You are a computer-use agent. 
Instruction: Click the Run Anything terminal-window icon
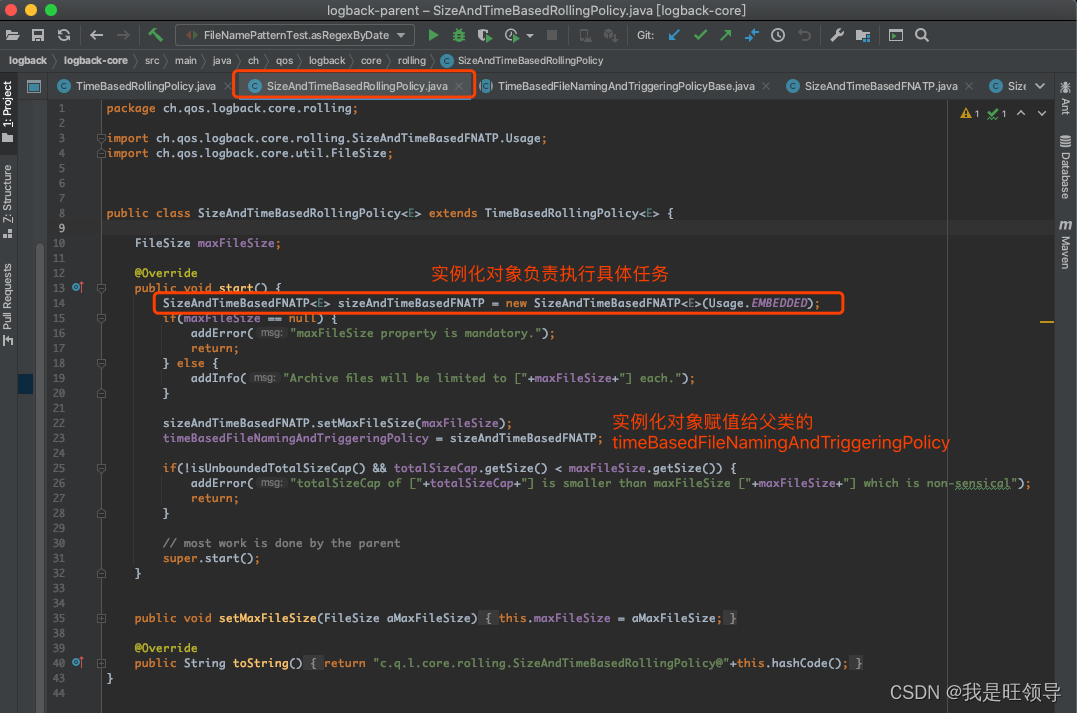pyautogui.click(x=896, y=35)
